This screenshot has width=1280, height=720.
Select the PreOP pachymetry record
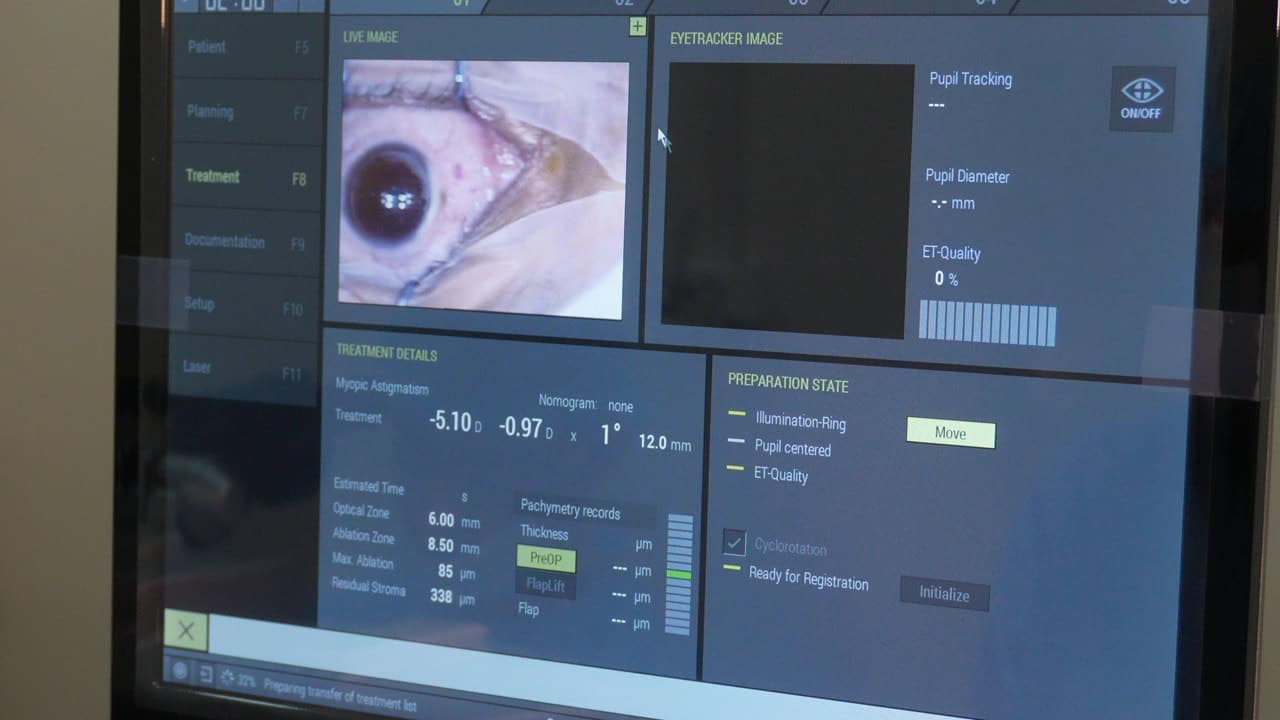(546, 559)
